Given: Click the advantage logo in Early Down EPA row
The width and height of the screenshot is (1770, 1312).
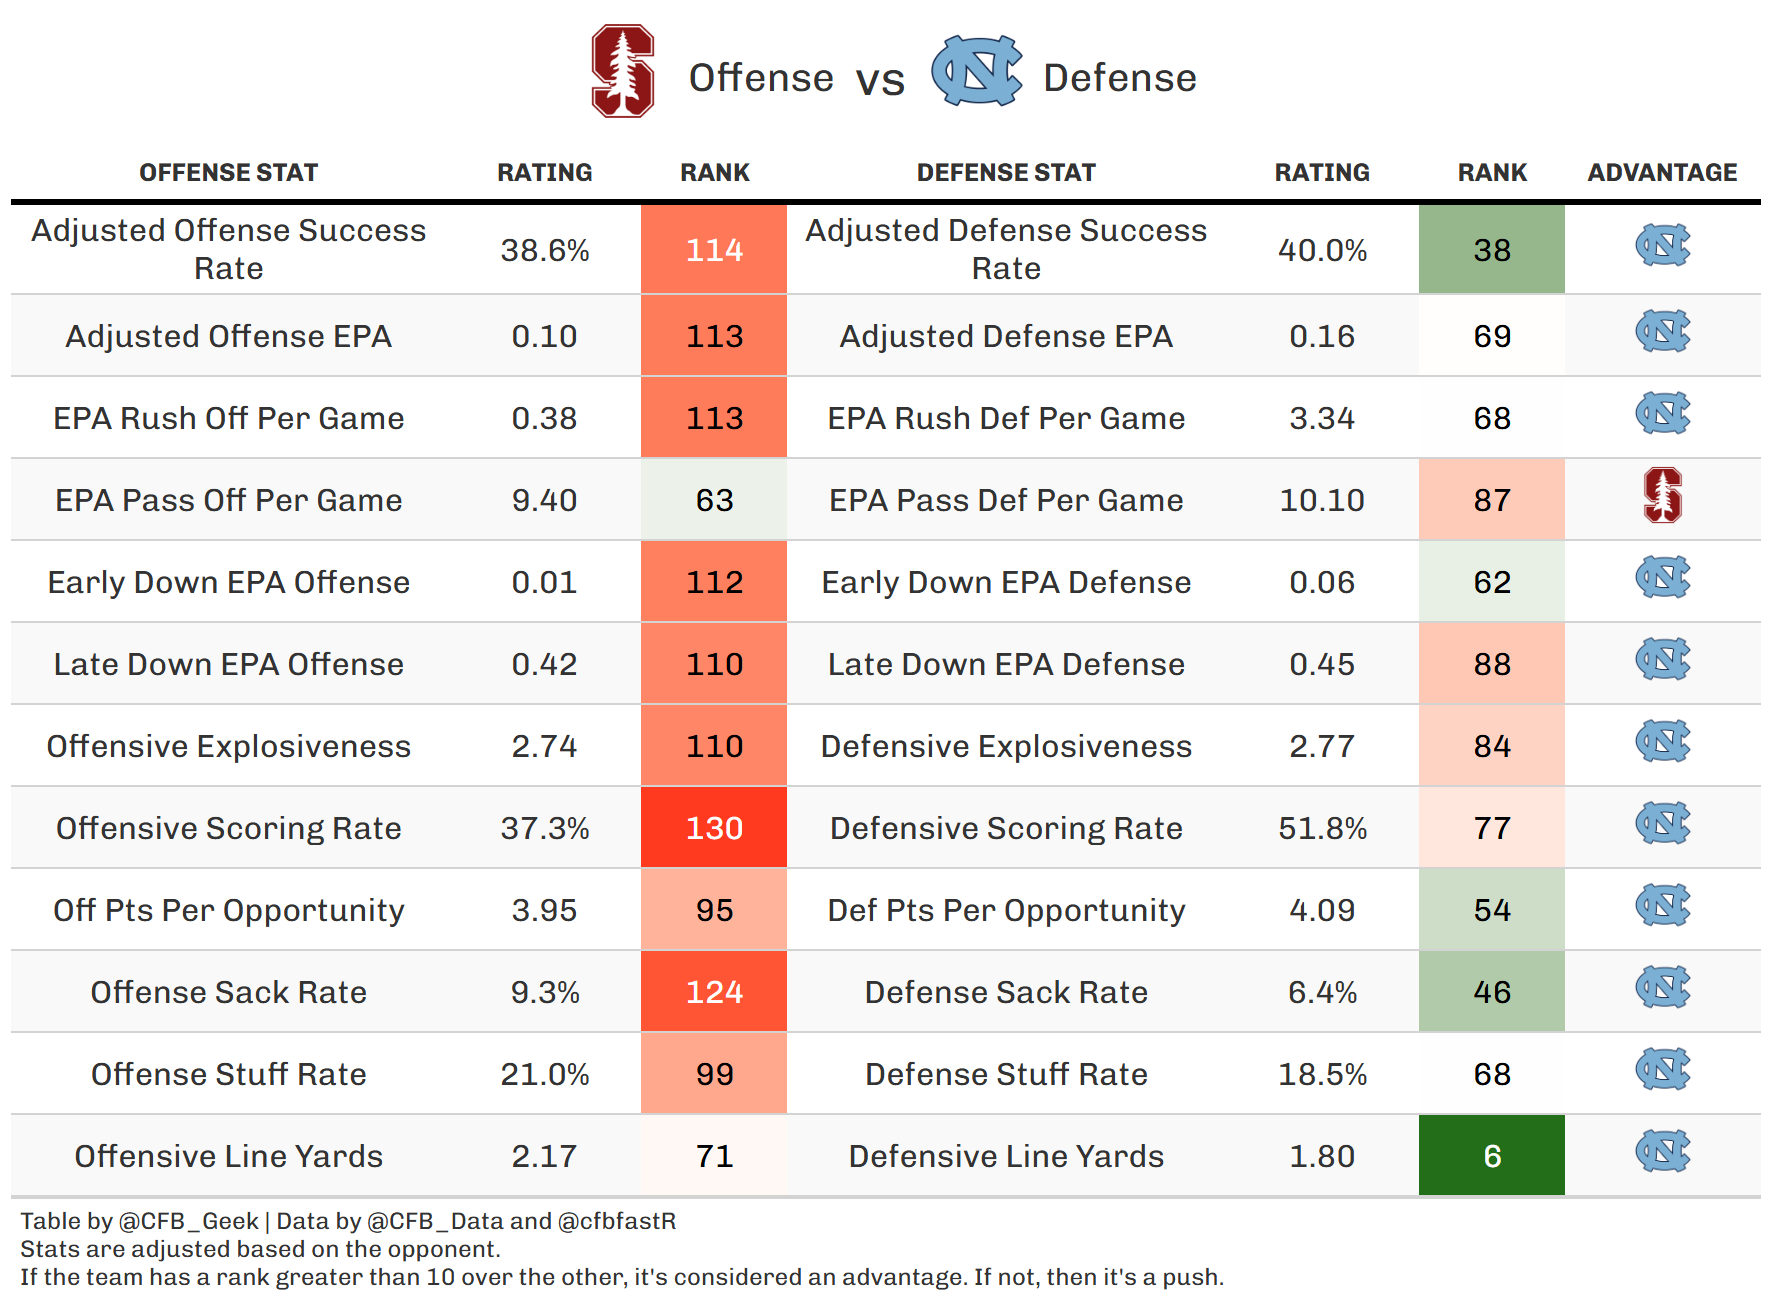Looking at the screenshot, I should point(1662,577).
